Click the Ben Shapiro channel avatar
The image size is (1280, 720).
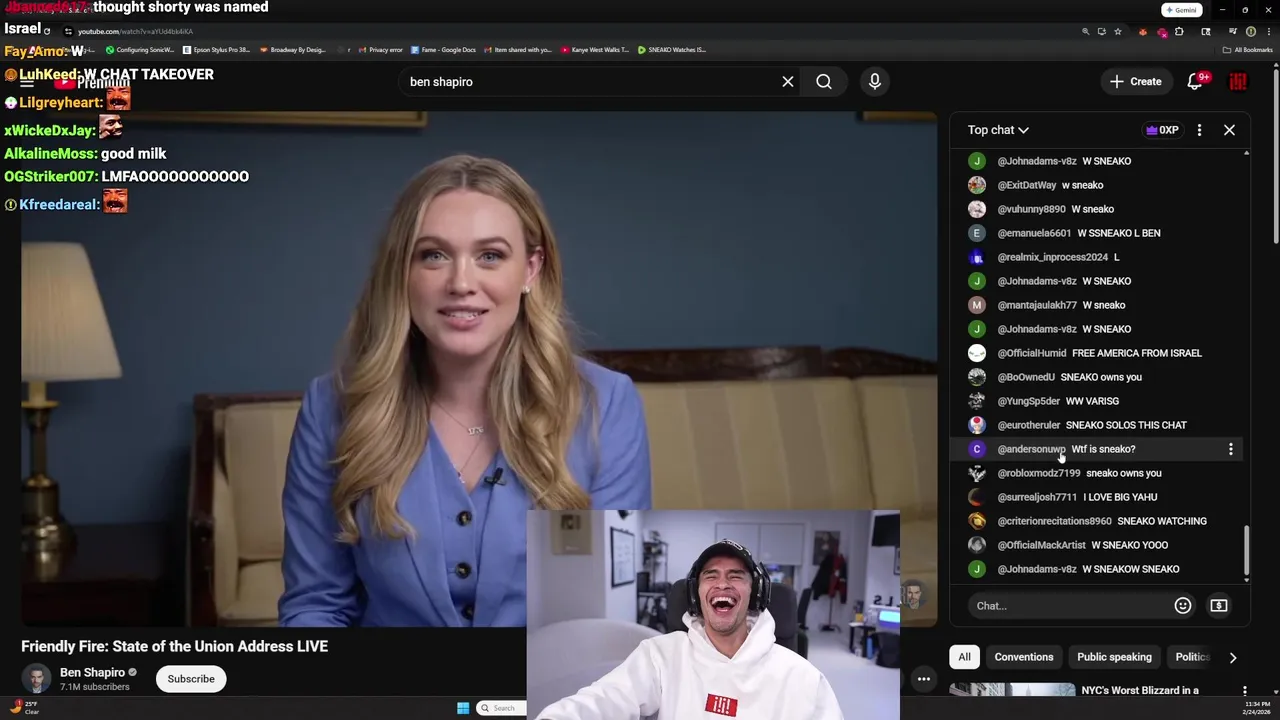tap(36, 678)
